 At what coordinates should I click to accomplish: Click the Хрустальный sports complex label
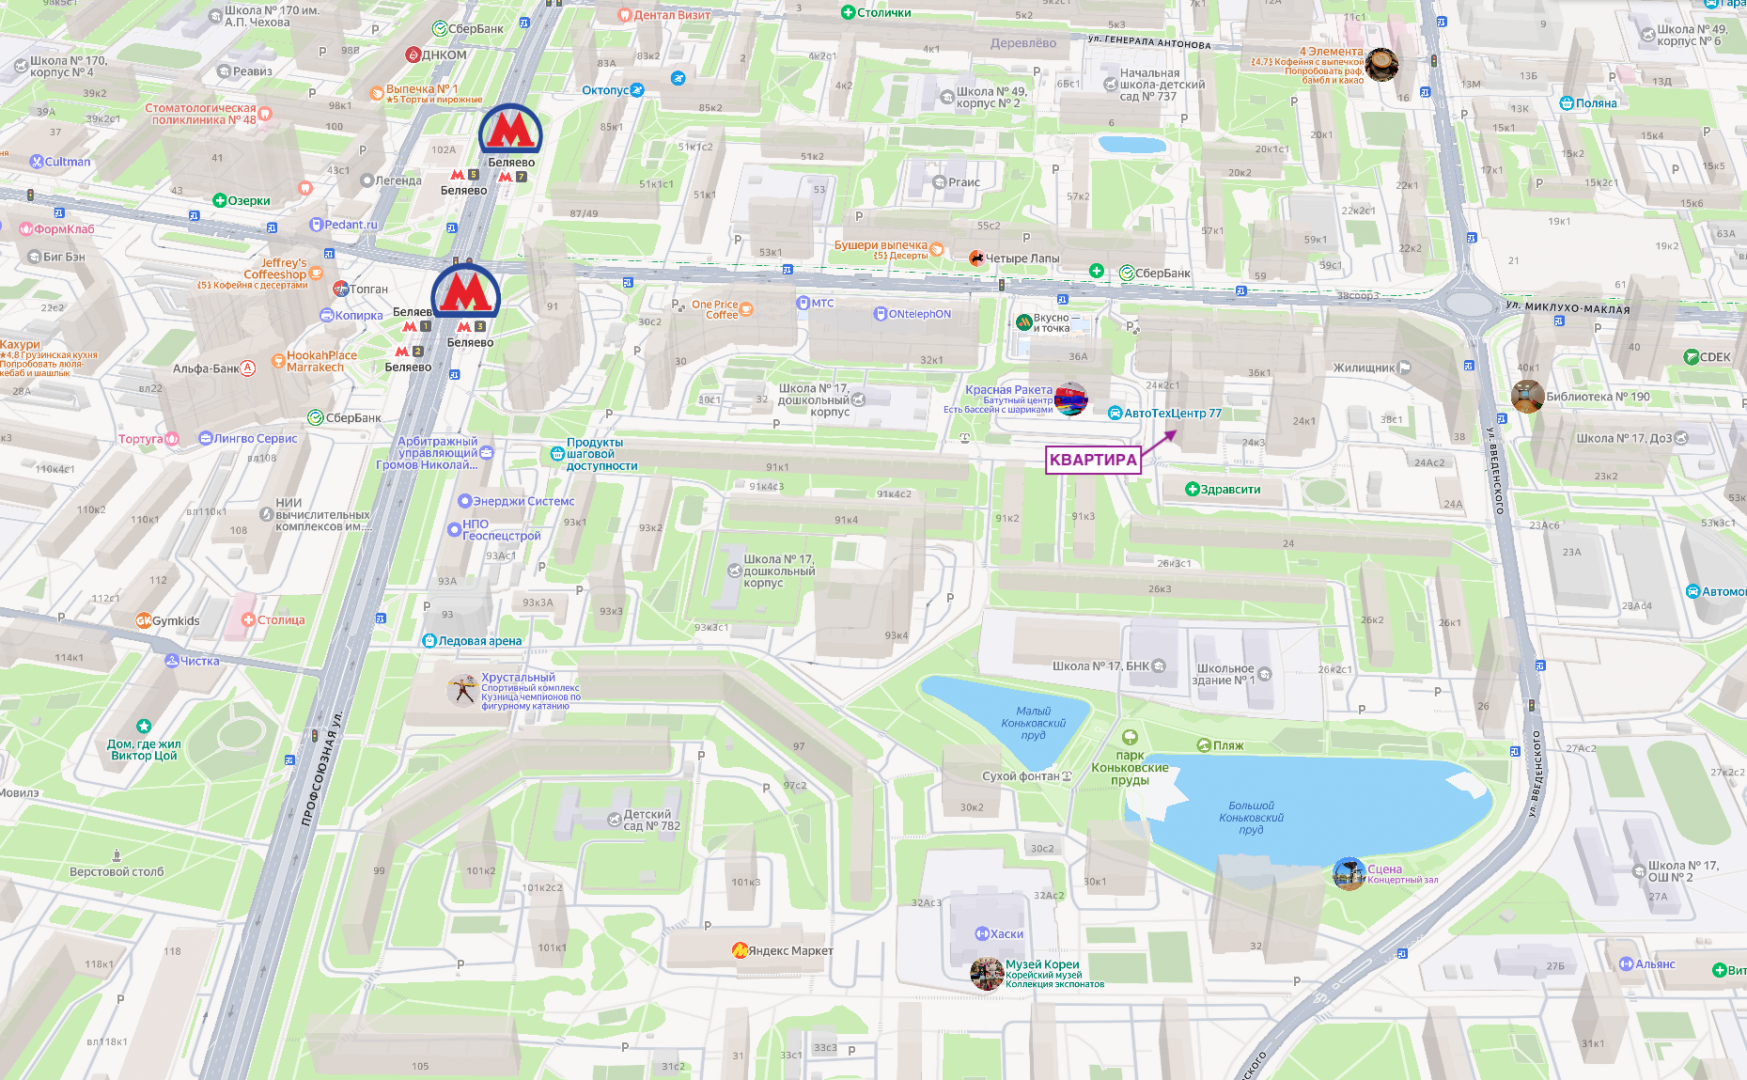[518, 677]
